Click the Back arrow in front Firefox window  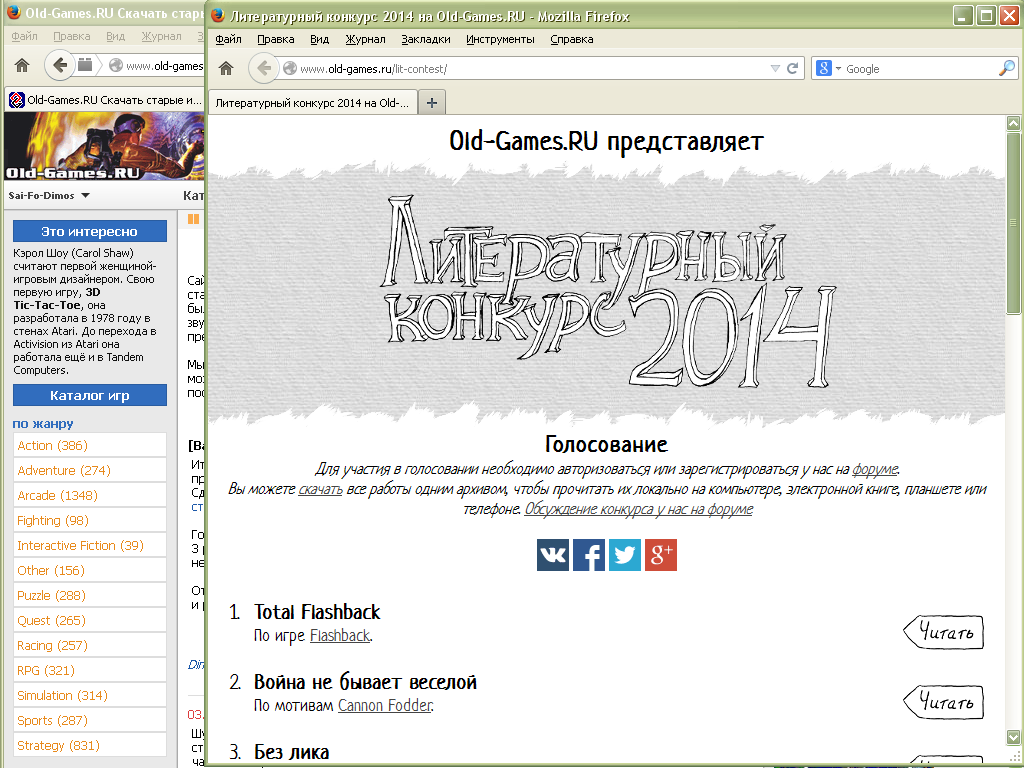[x=264, y=68]
